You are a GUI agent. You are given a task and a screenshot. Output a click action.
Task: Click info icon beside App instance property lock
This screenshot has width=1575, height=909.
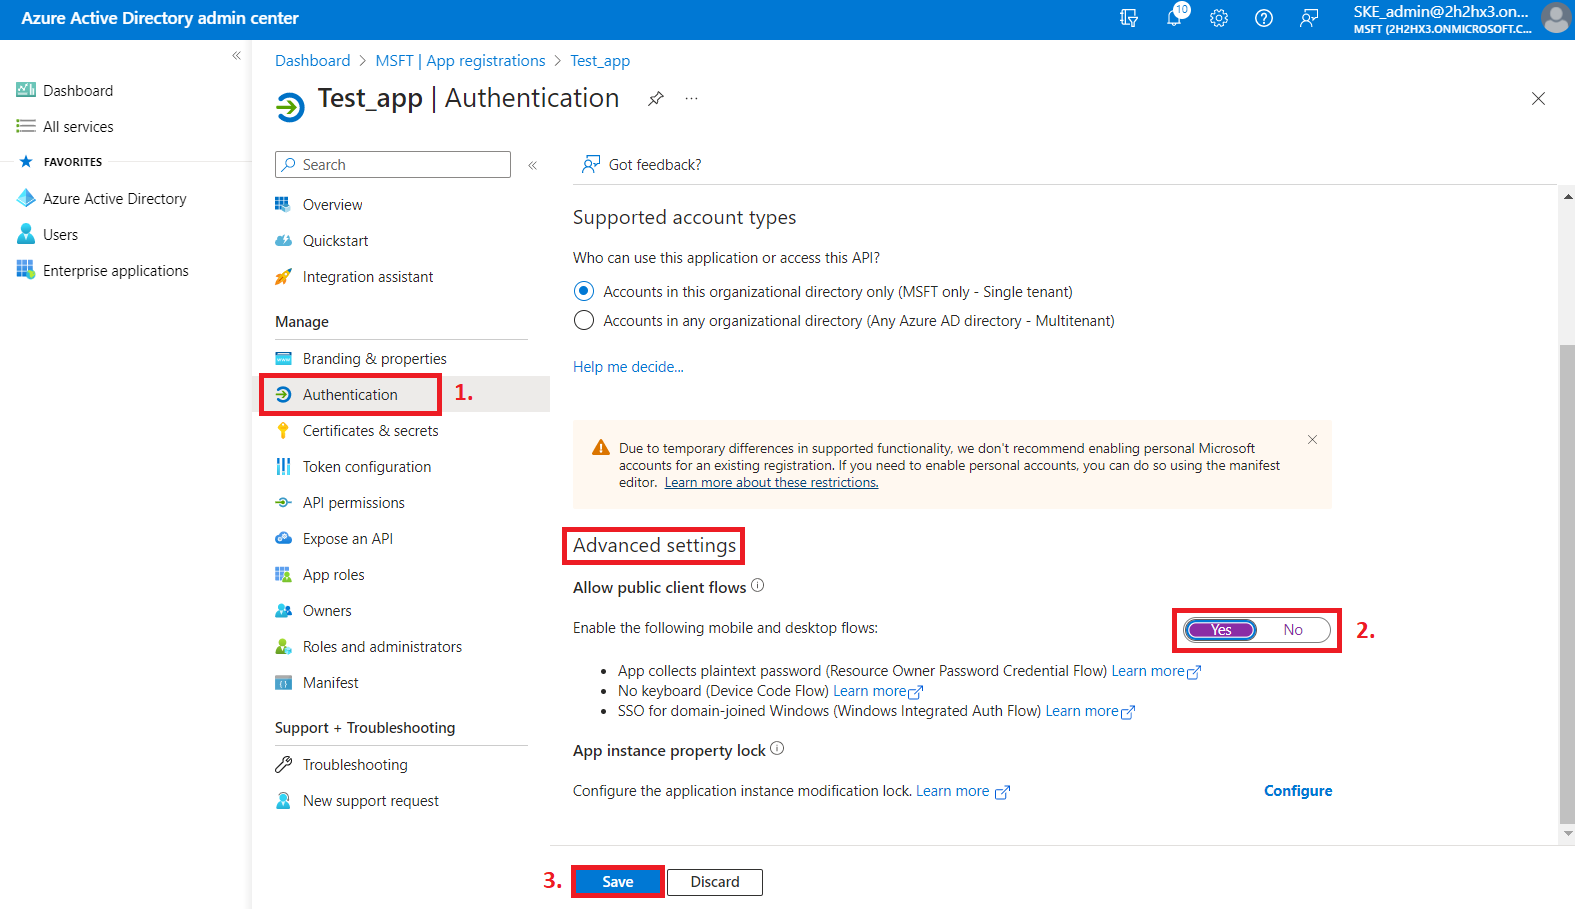[x=777, y=749]
